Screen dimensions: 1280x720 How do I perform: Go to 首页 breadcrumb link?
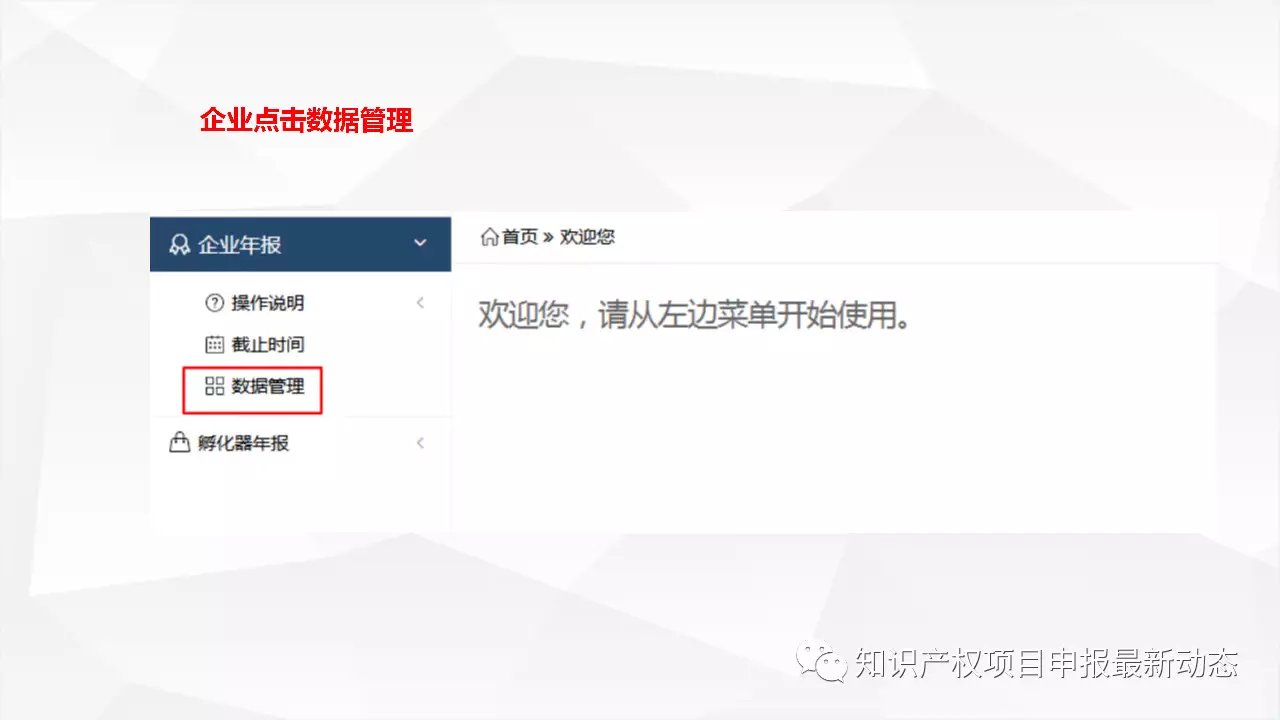[519, 237]
